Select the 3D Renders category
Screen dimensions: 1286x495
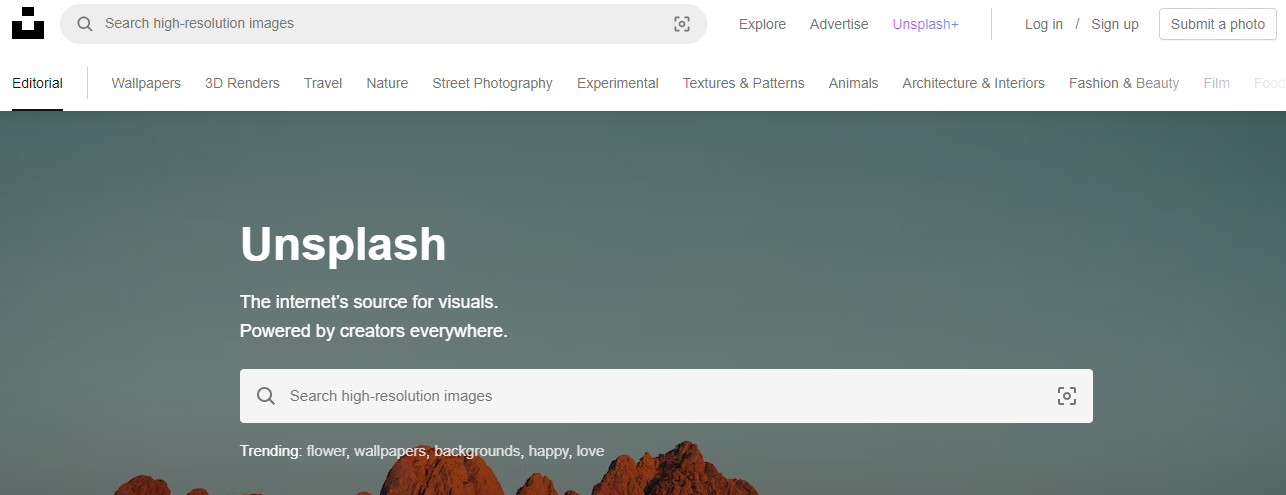coord(242,83)
